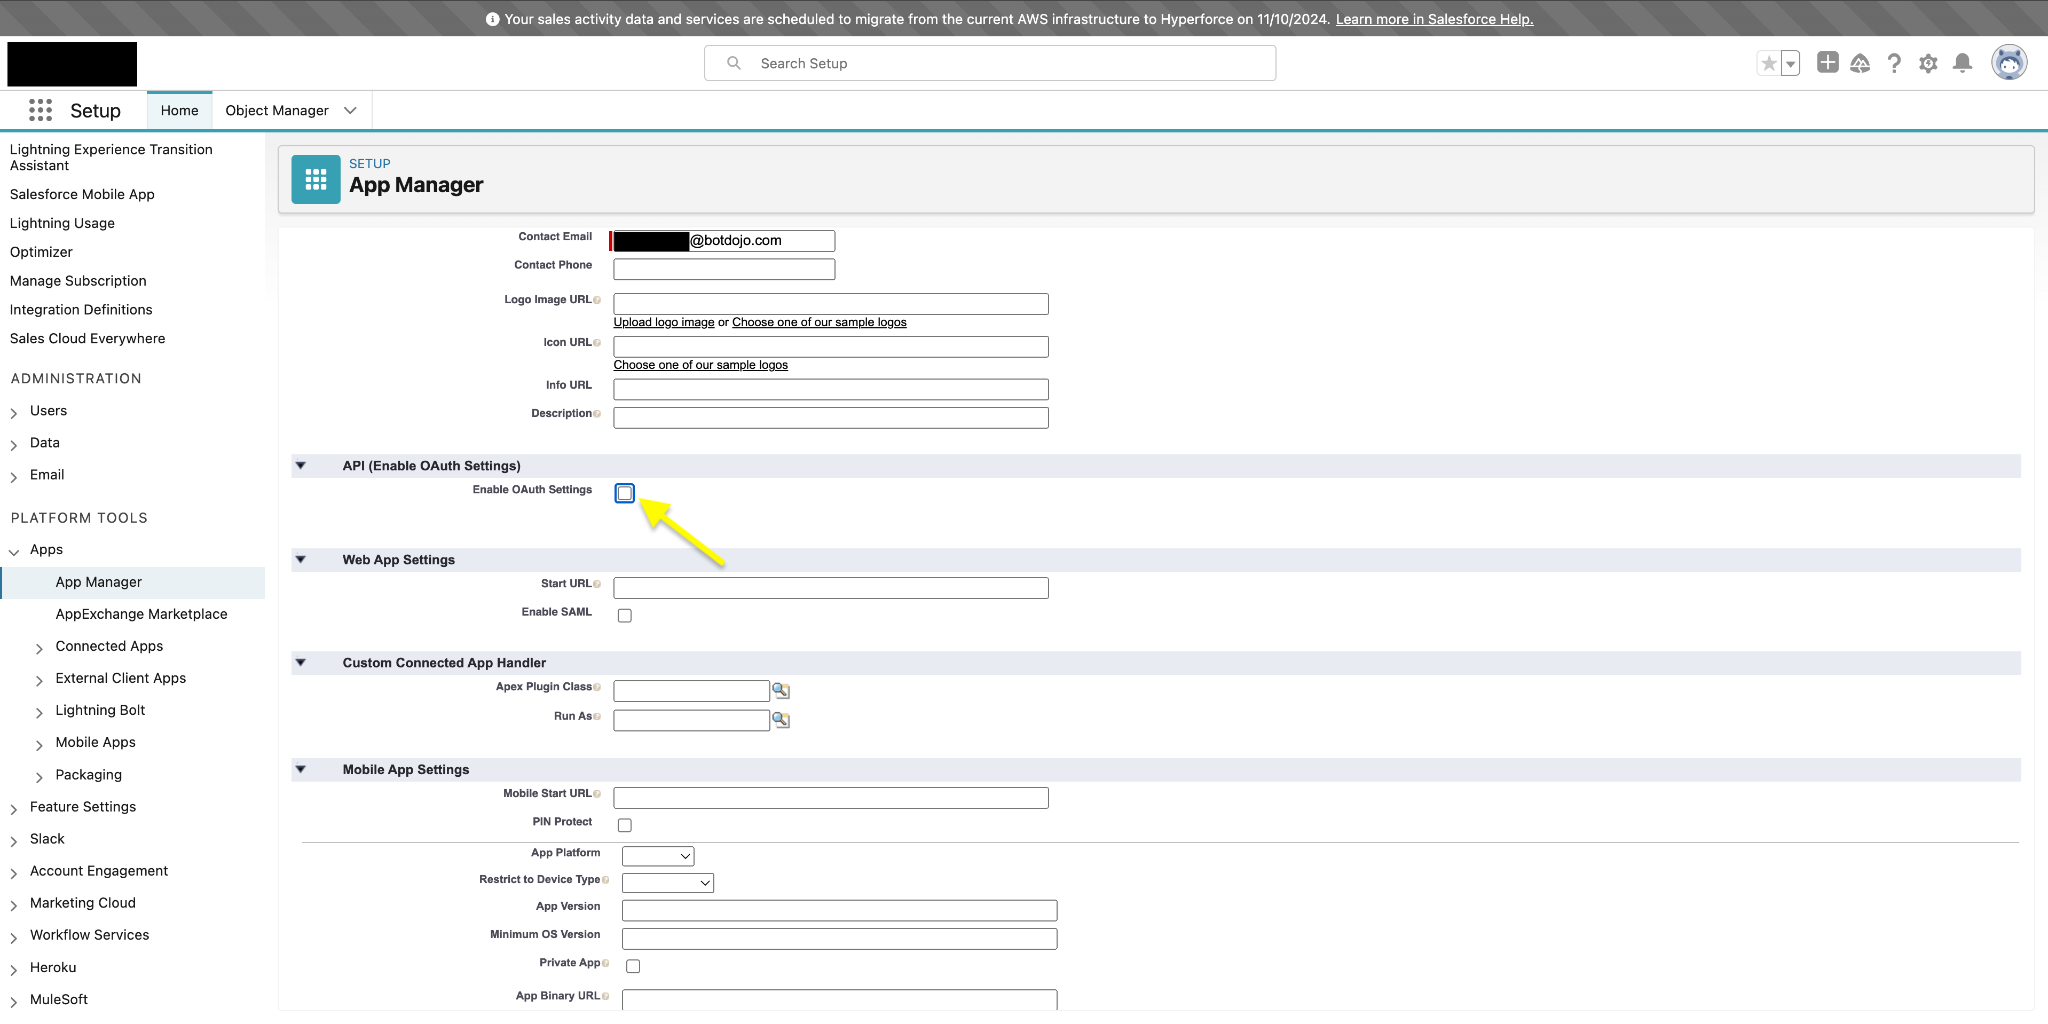Image resolution: width=2048 pixels, height=1024 pixels.
Task: Open Salesforce Mobile App sidebar item
Action: tap(82, 194)
